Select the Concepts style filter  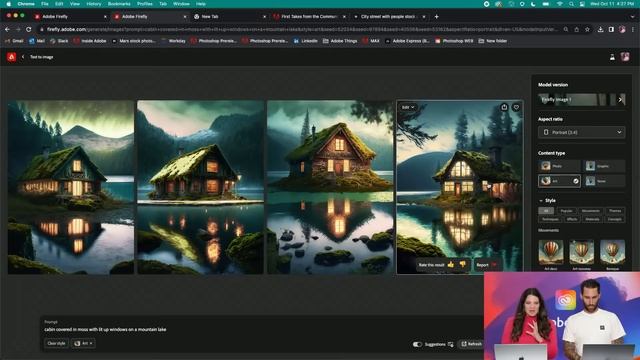click(615, 219)
